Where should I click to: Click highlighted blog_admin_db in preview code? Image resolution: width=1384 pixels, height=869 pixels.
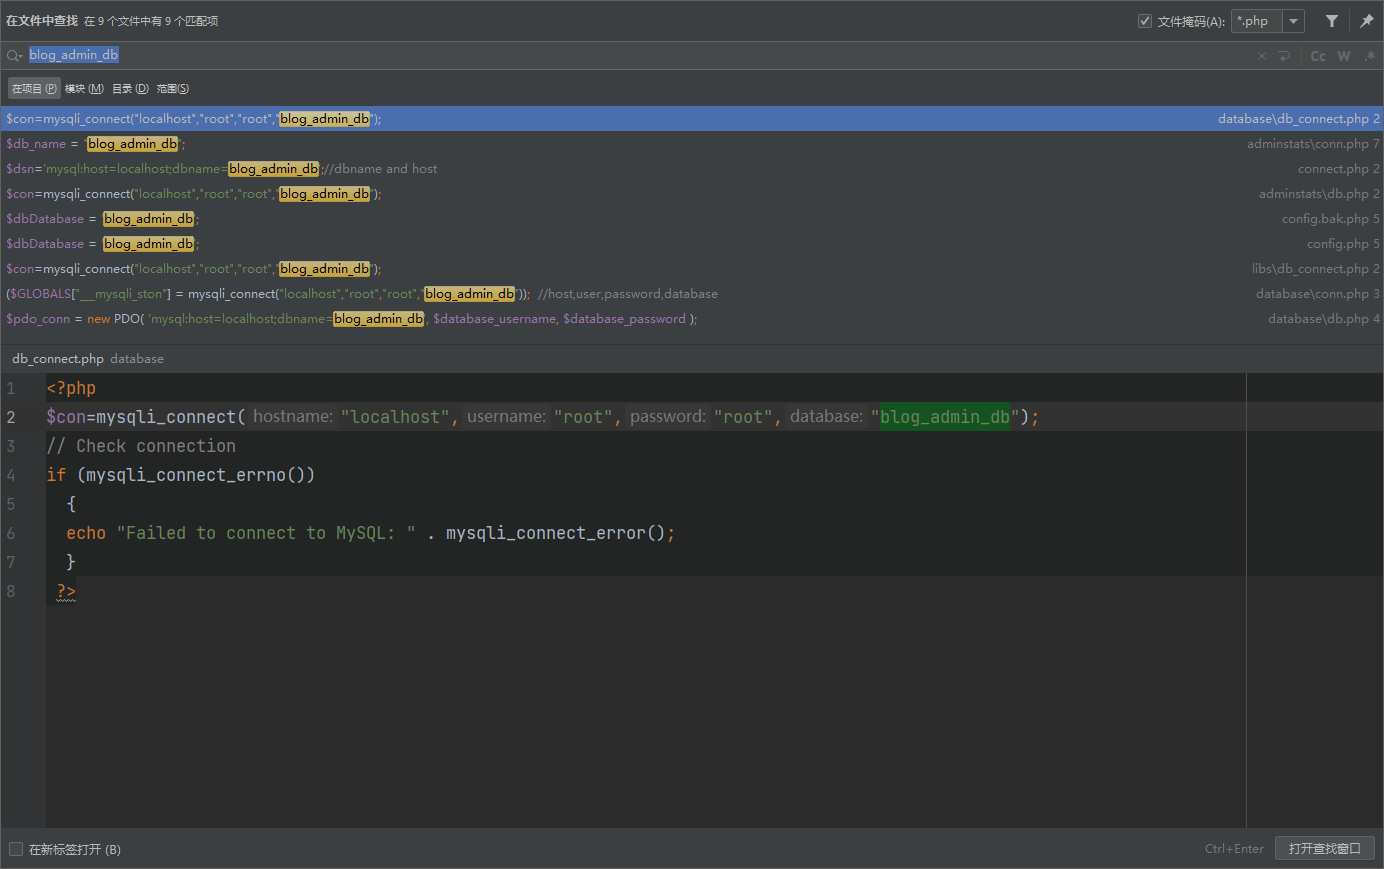pyautogui.click(x=945, y=417)
